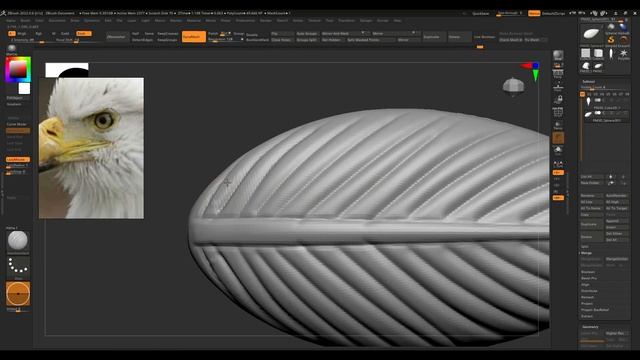
Task: Toggle the DetectEdges option
Action: point(142,40)
